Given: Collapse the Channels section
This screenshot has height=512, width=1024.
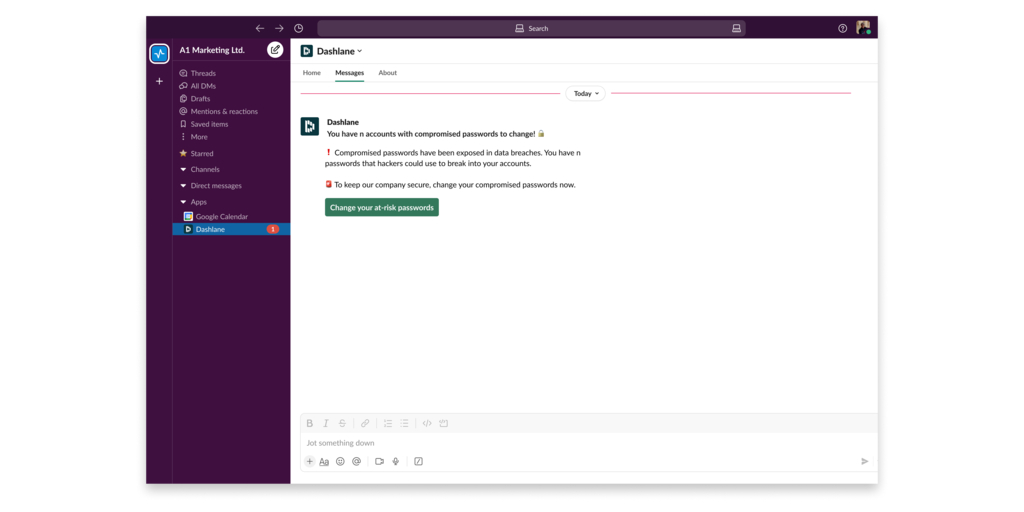Looking at the screenshot, I should (183, 170).
